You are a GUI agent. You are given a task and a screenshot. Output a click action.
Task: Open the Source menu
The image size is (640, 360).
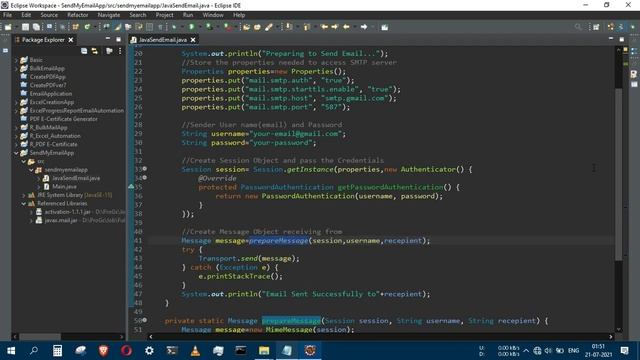tap(49, 15)
